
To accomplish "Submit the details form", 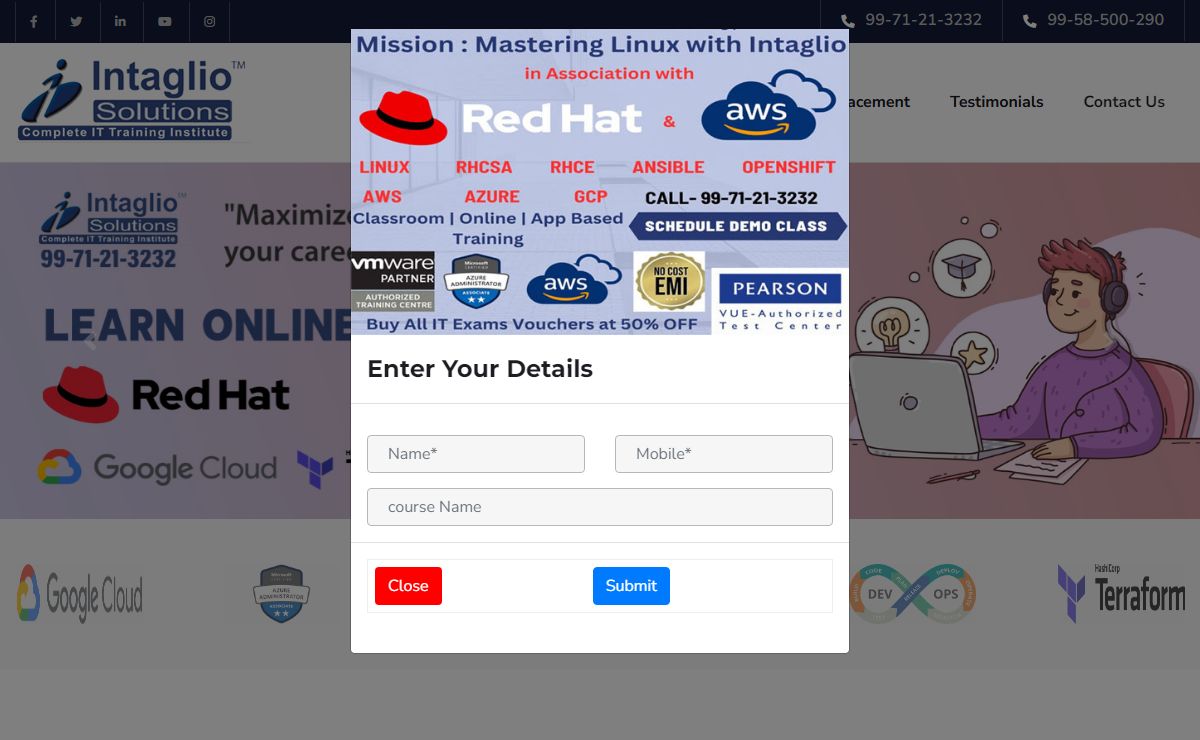I will [631, 586].
